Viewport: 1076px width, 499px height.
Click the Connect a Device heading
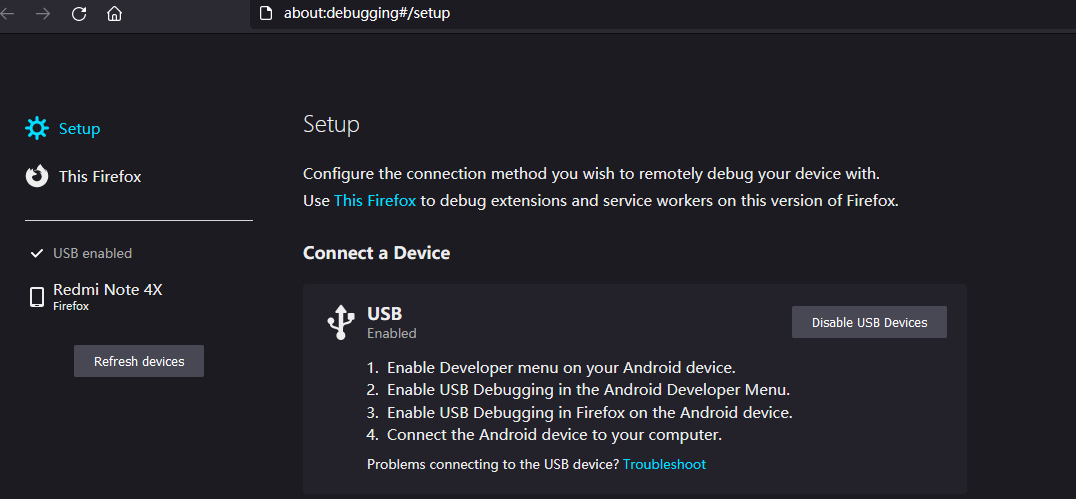tap(376, 253)
